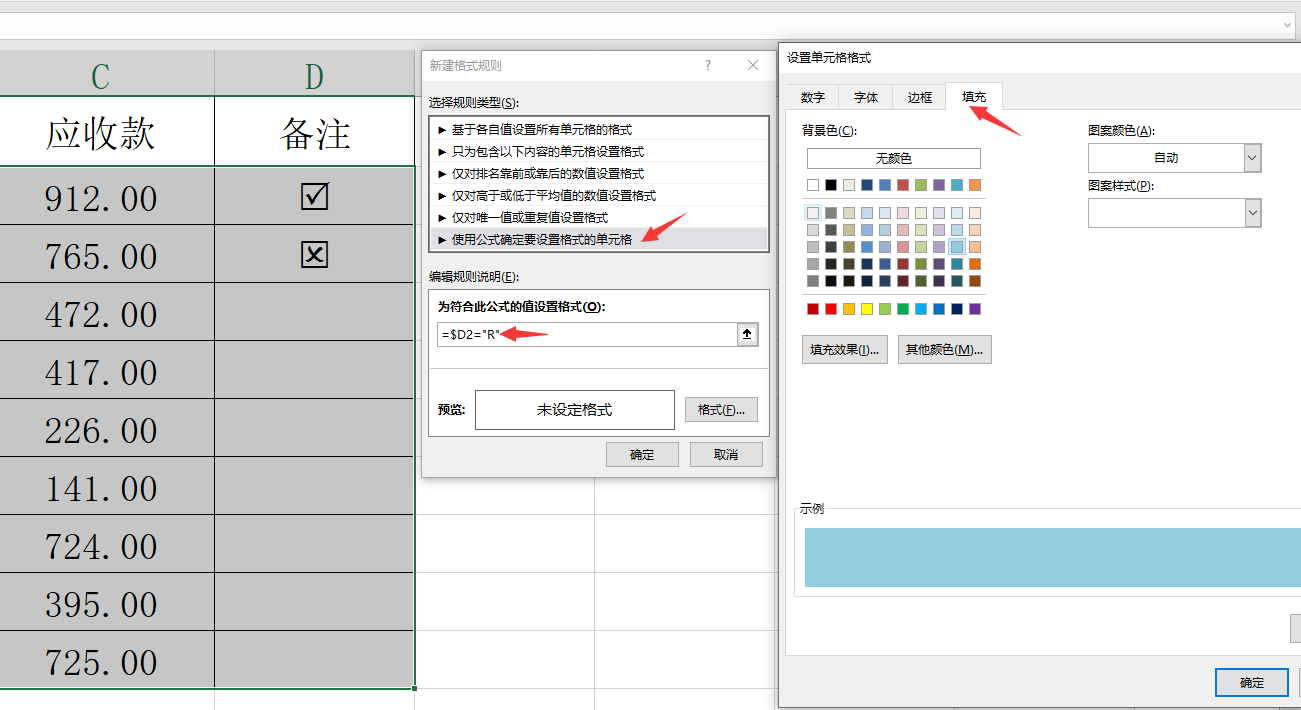Click cell value 725.00
The image size is (1301, 710).
pyautogui.click(x=100, y=662)
